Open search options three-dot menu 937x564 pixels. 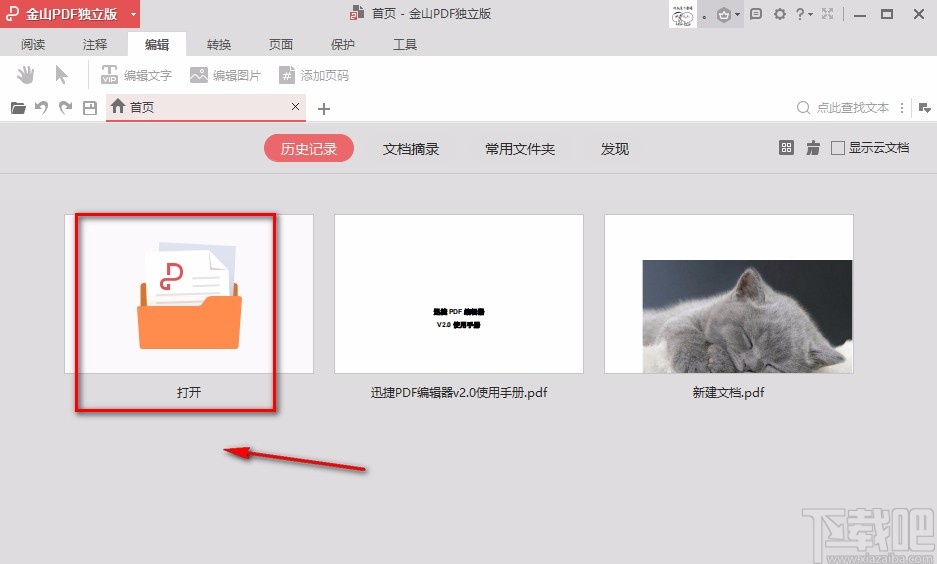902,108
